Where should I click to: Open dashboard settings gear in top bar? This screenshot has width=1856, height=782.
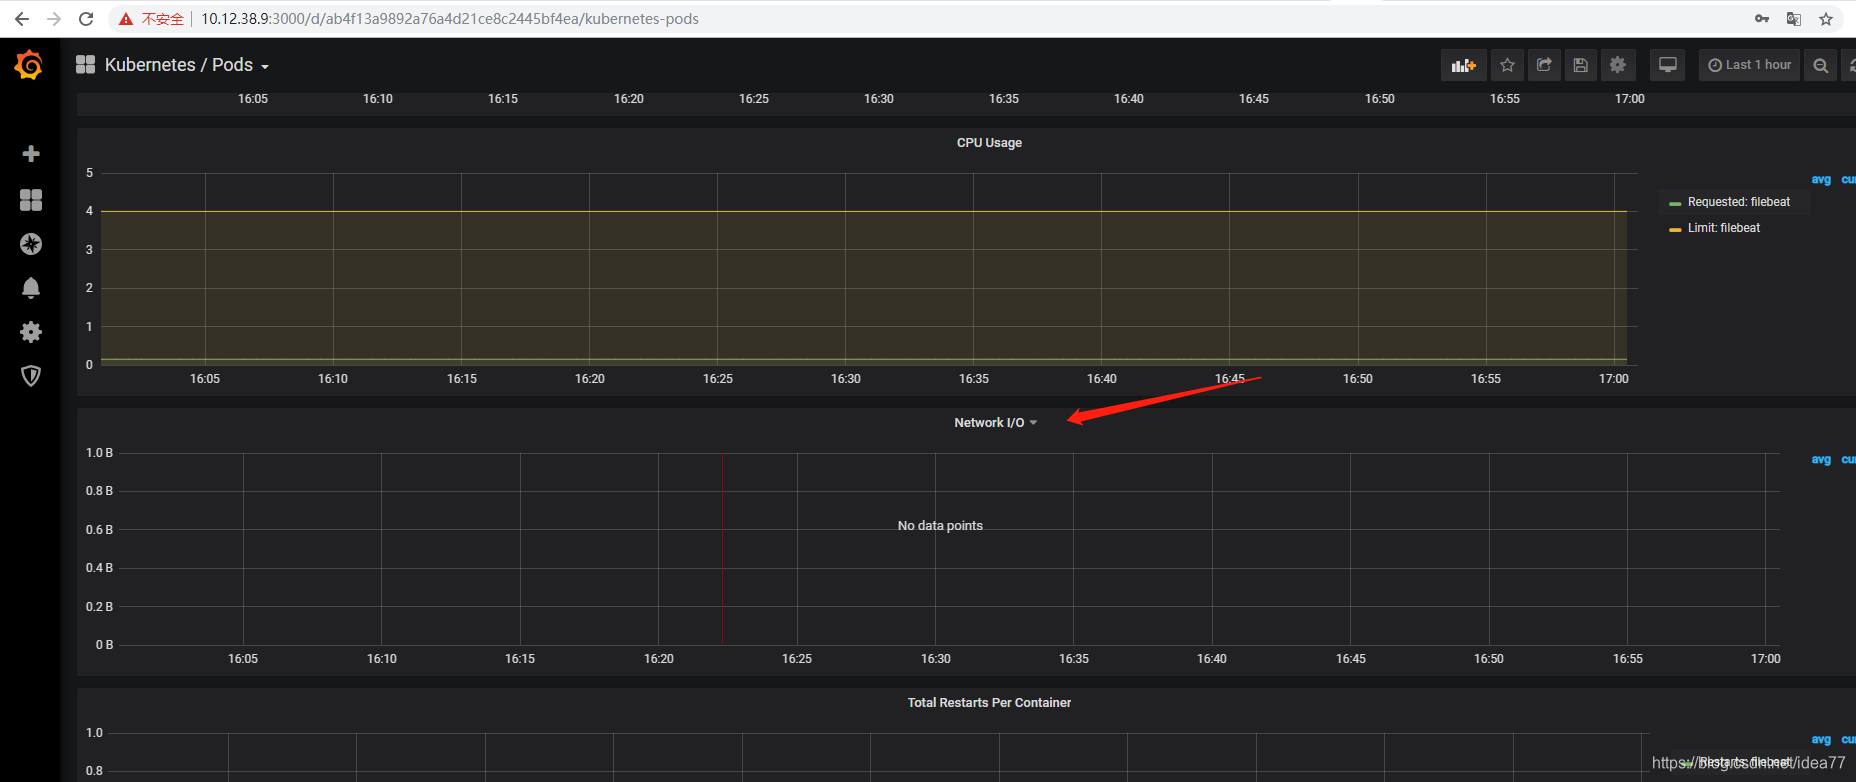1617,65
